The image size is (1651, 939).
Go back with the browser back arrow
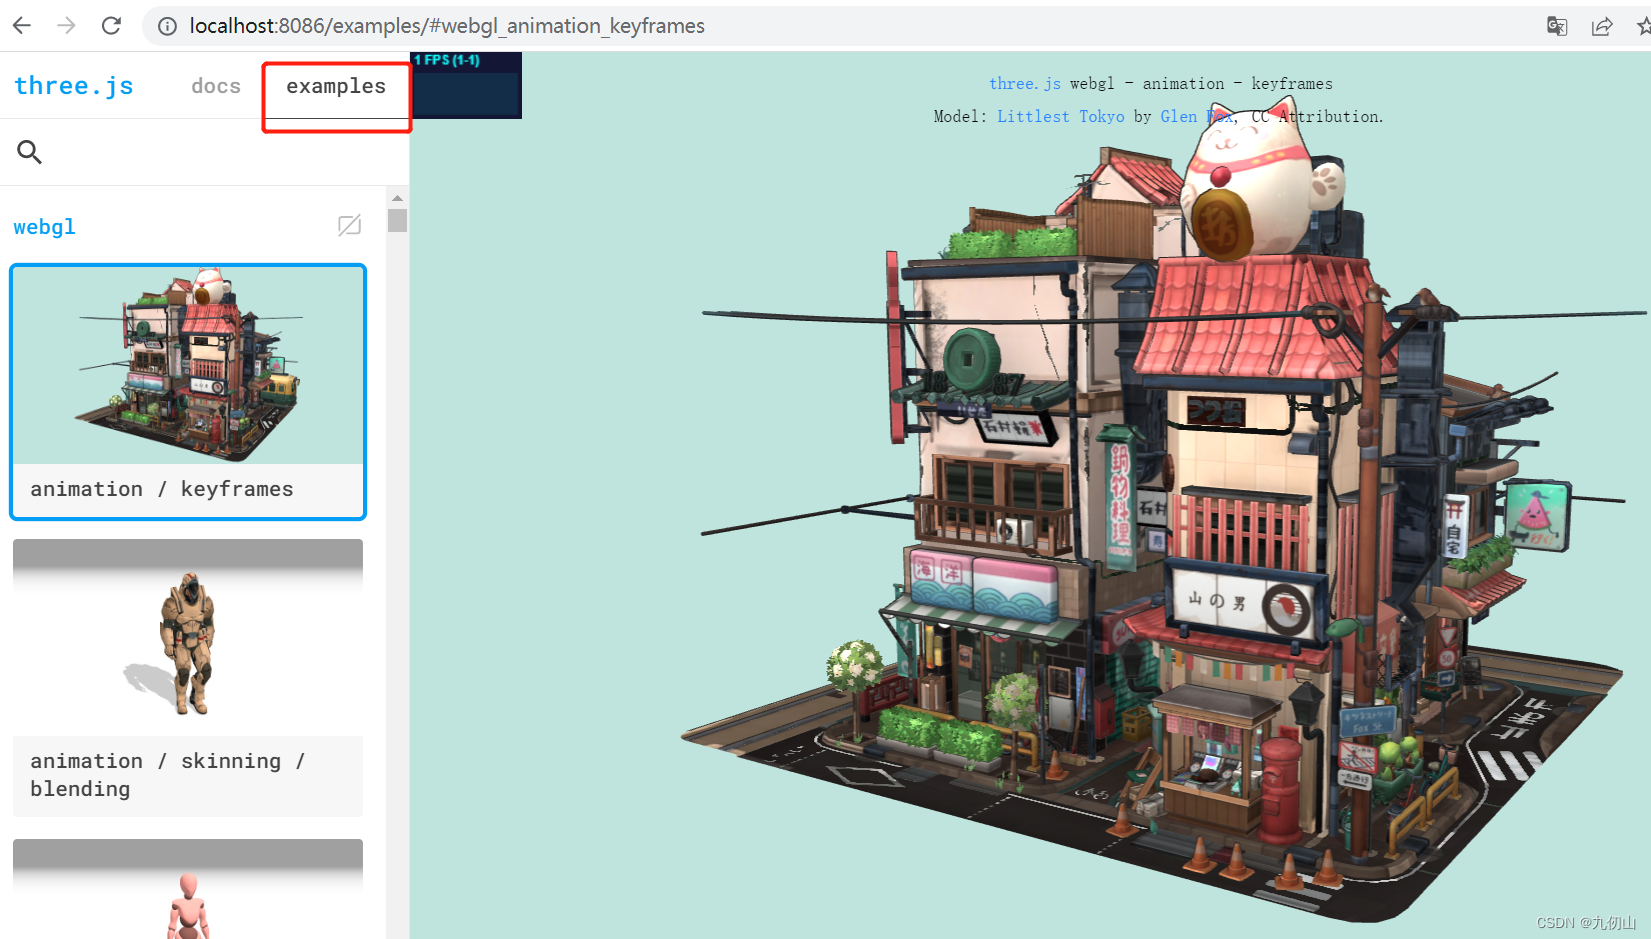point(22,25)
